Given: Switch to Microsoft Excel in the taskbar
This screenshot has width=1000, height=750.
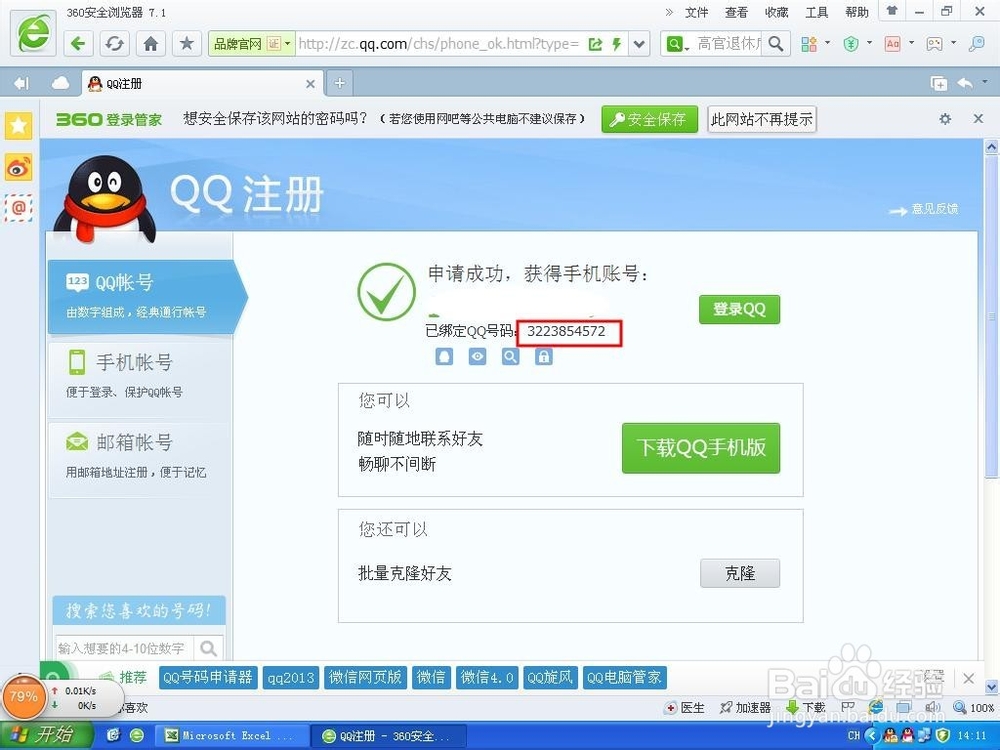Looking at the screenshot, I should 232,736.
